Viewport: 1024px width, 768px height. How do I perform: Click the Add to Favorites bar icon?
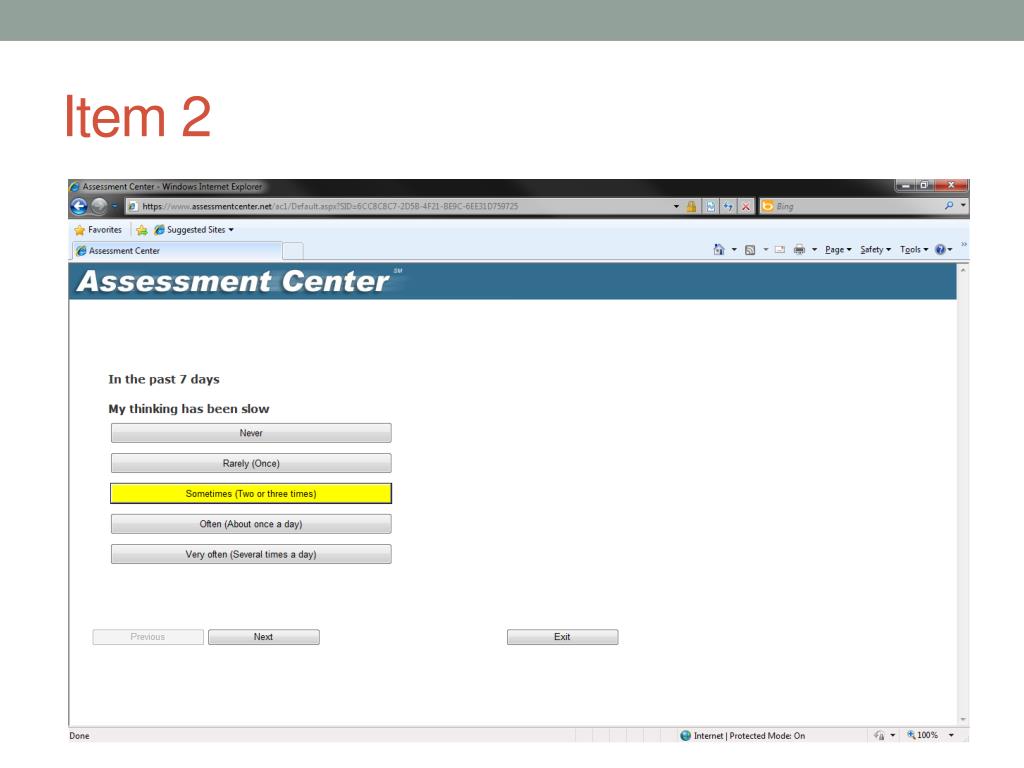pyautogui.click(x=142, y=230)
